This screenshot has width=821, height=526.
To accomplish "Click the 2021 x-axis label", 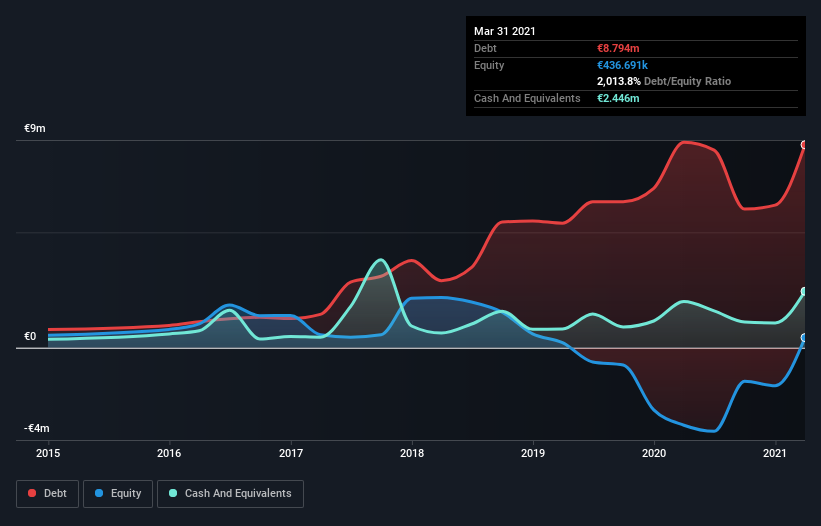I will (775, 453).
